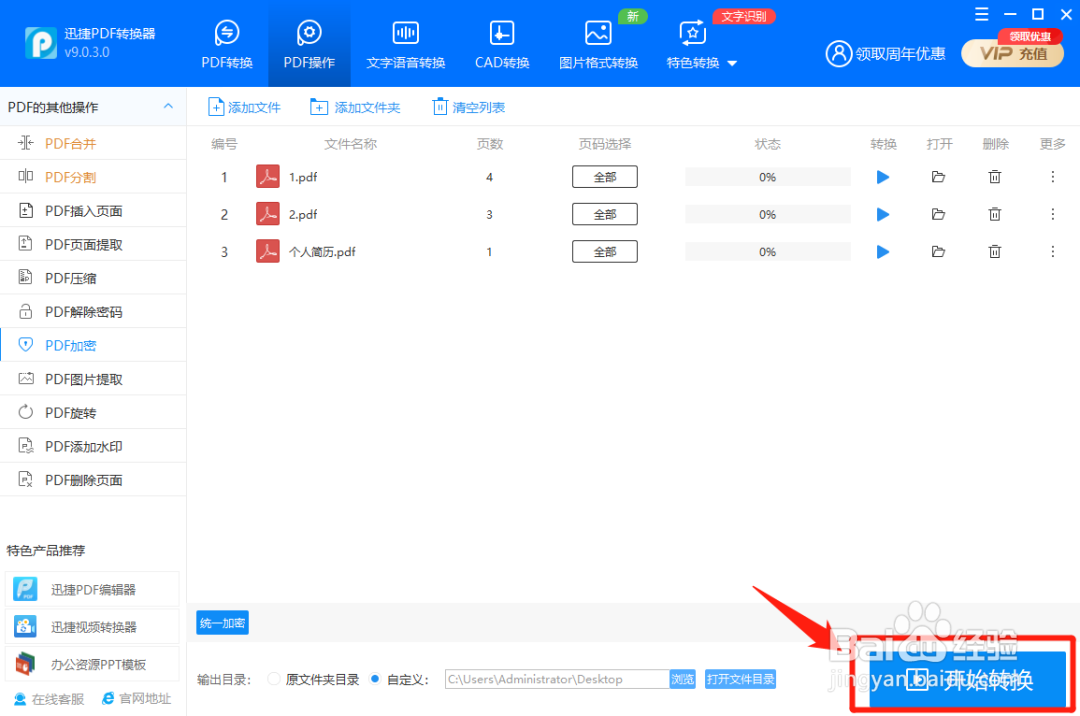Open 迅捷视频转换器 product recommendation
This screenshot has height=716, width=1080.
pos(92,626)
